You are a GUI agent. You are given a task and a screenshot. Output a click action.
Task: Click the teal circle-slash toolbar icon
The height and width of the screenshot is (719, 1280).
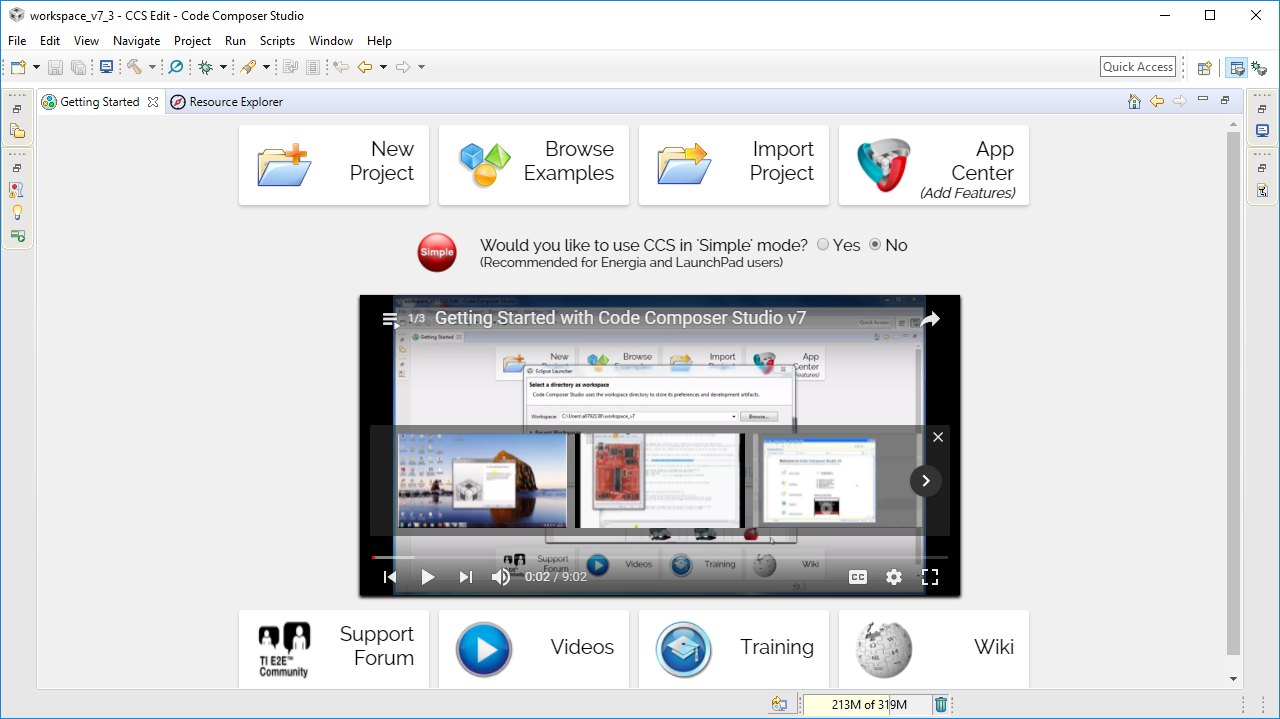(x=176, y=67)
